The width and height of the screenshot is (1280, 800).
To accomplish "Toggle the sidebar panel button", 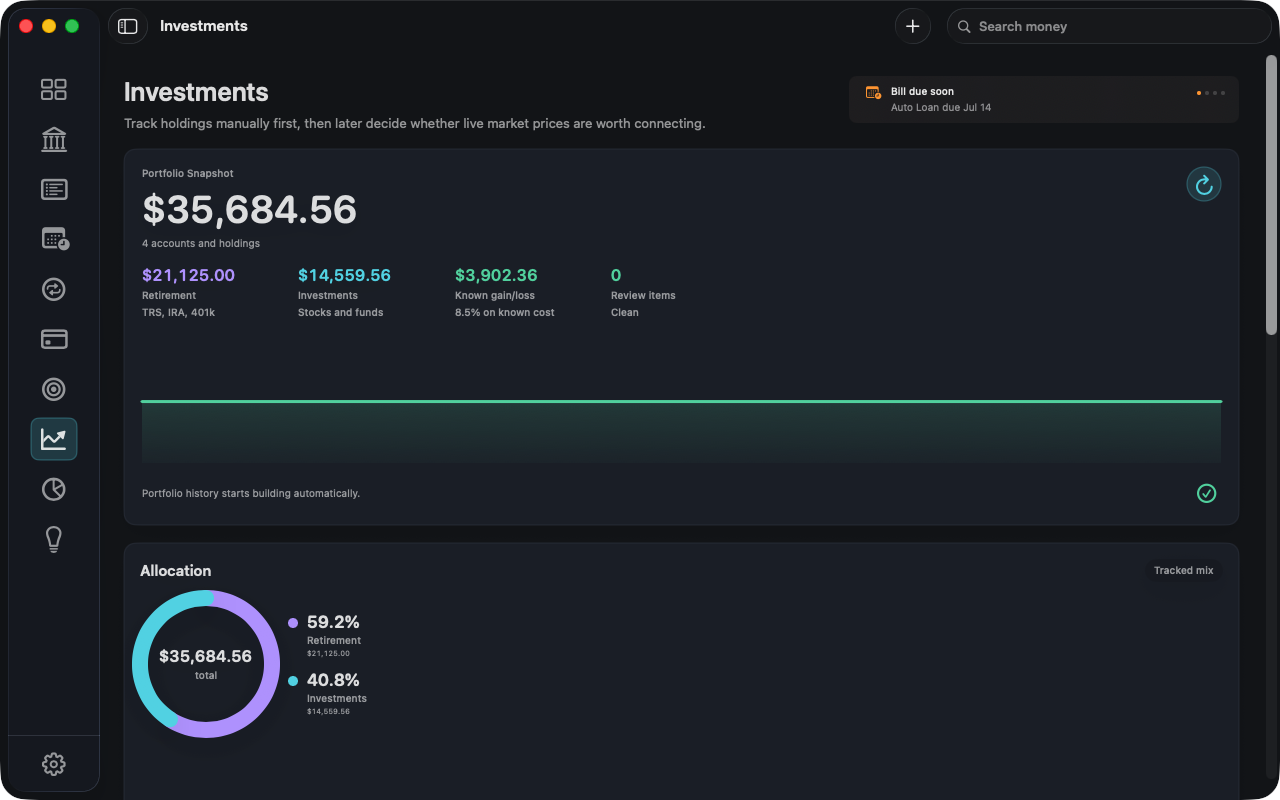I will [x=128, y=26].
